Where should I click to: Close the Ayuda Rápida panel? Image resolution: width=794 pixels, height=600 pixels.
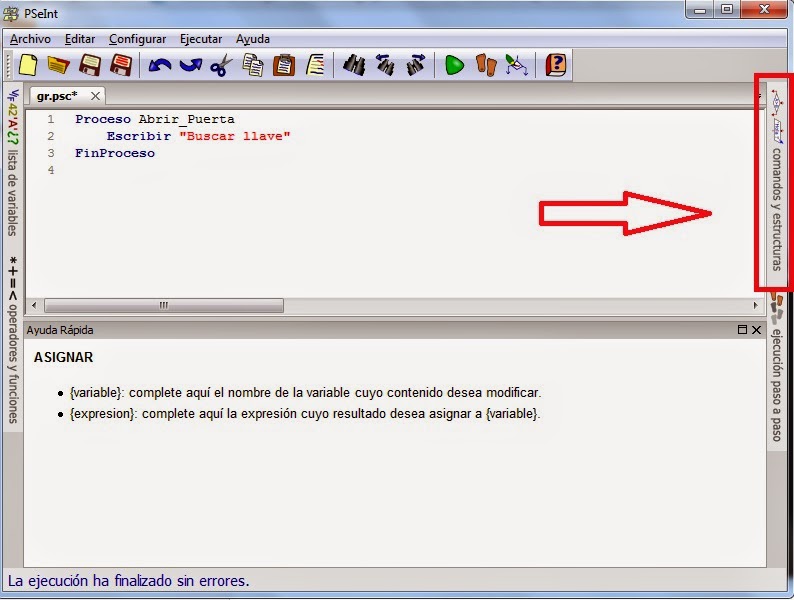pyautogui.click(x=757, y=330)
